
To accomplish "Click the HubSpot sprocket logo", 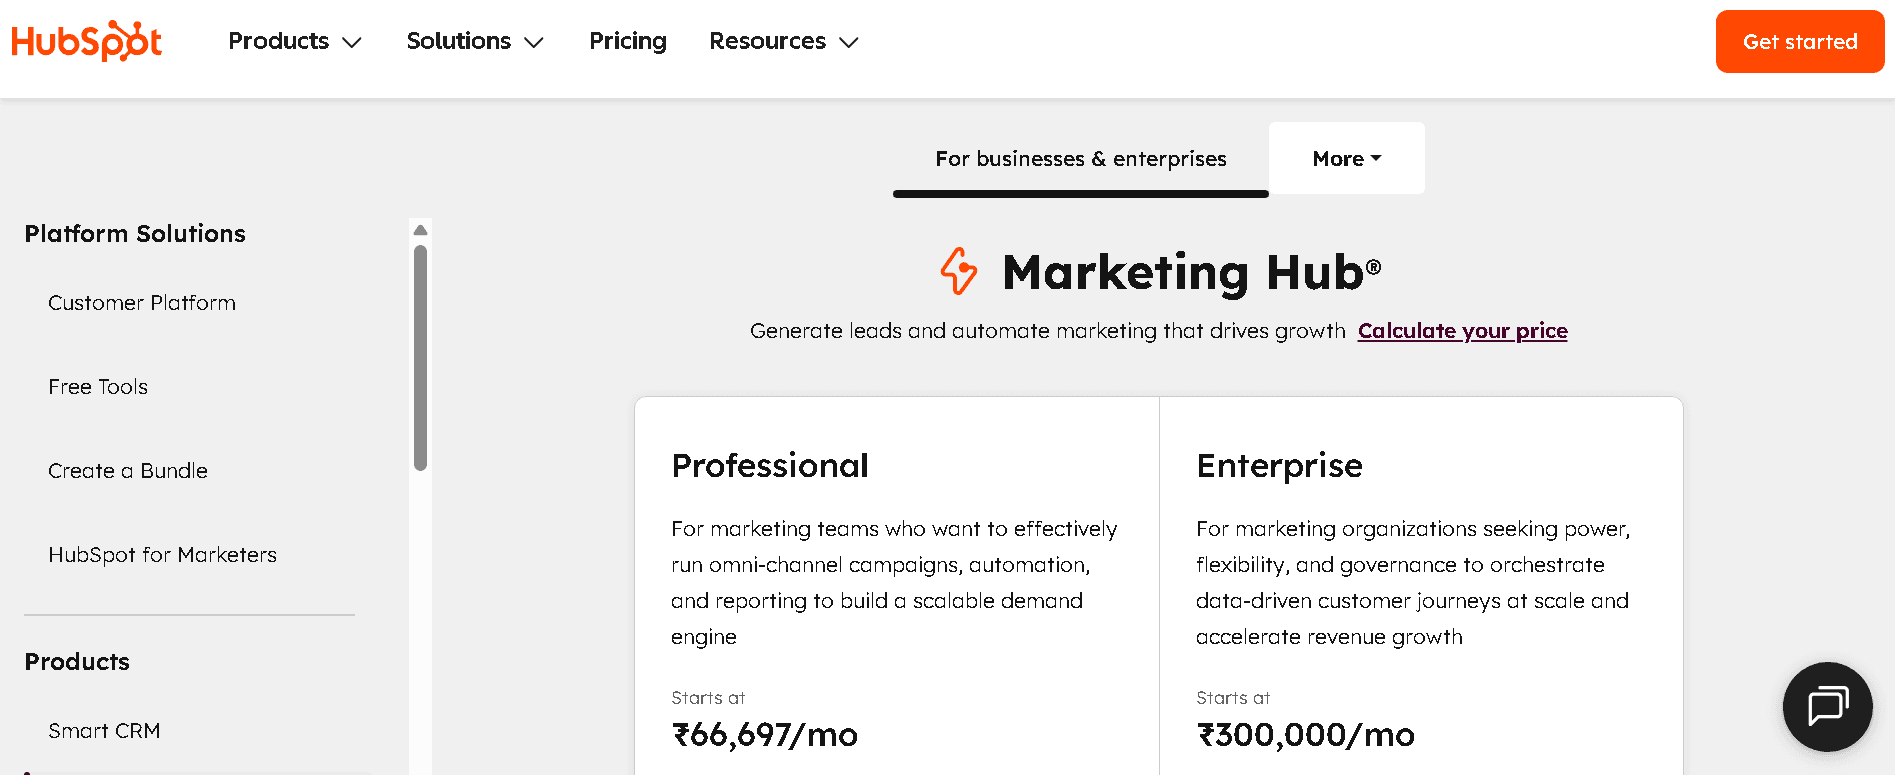I will click(86, 41).
